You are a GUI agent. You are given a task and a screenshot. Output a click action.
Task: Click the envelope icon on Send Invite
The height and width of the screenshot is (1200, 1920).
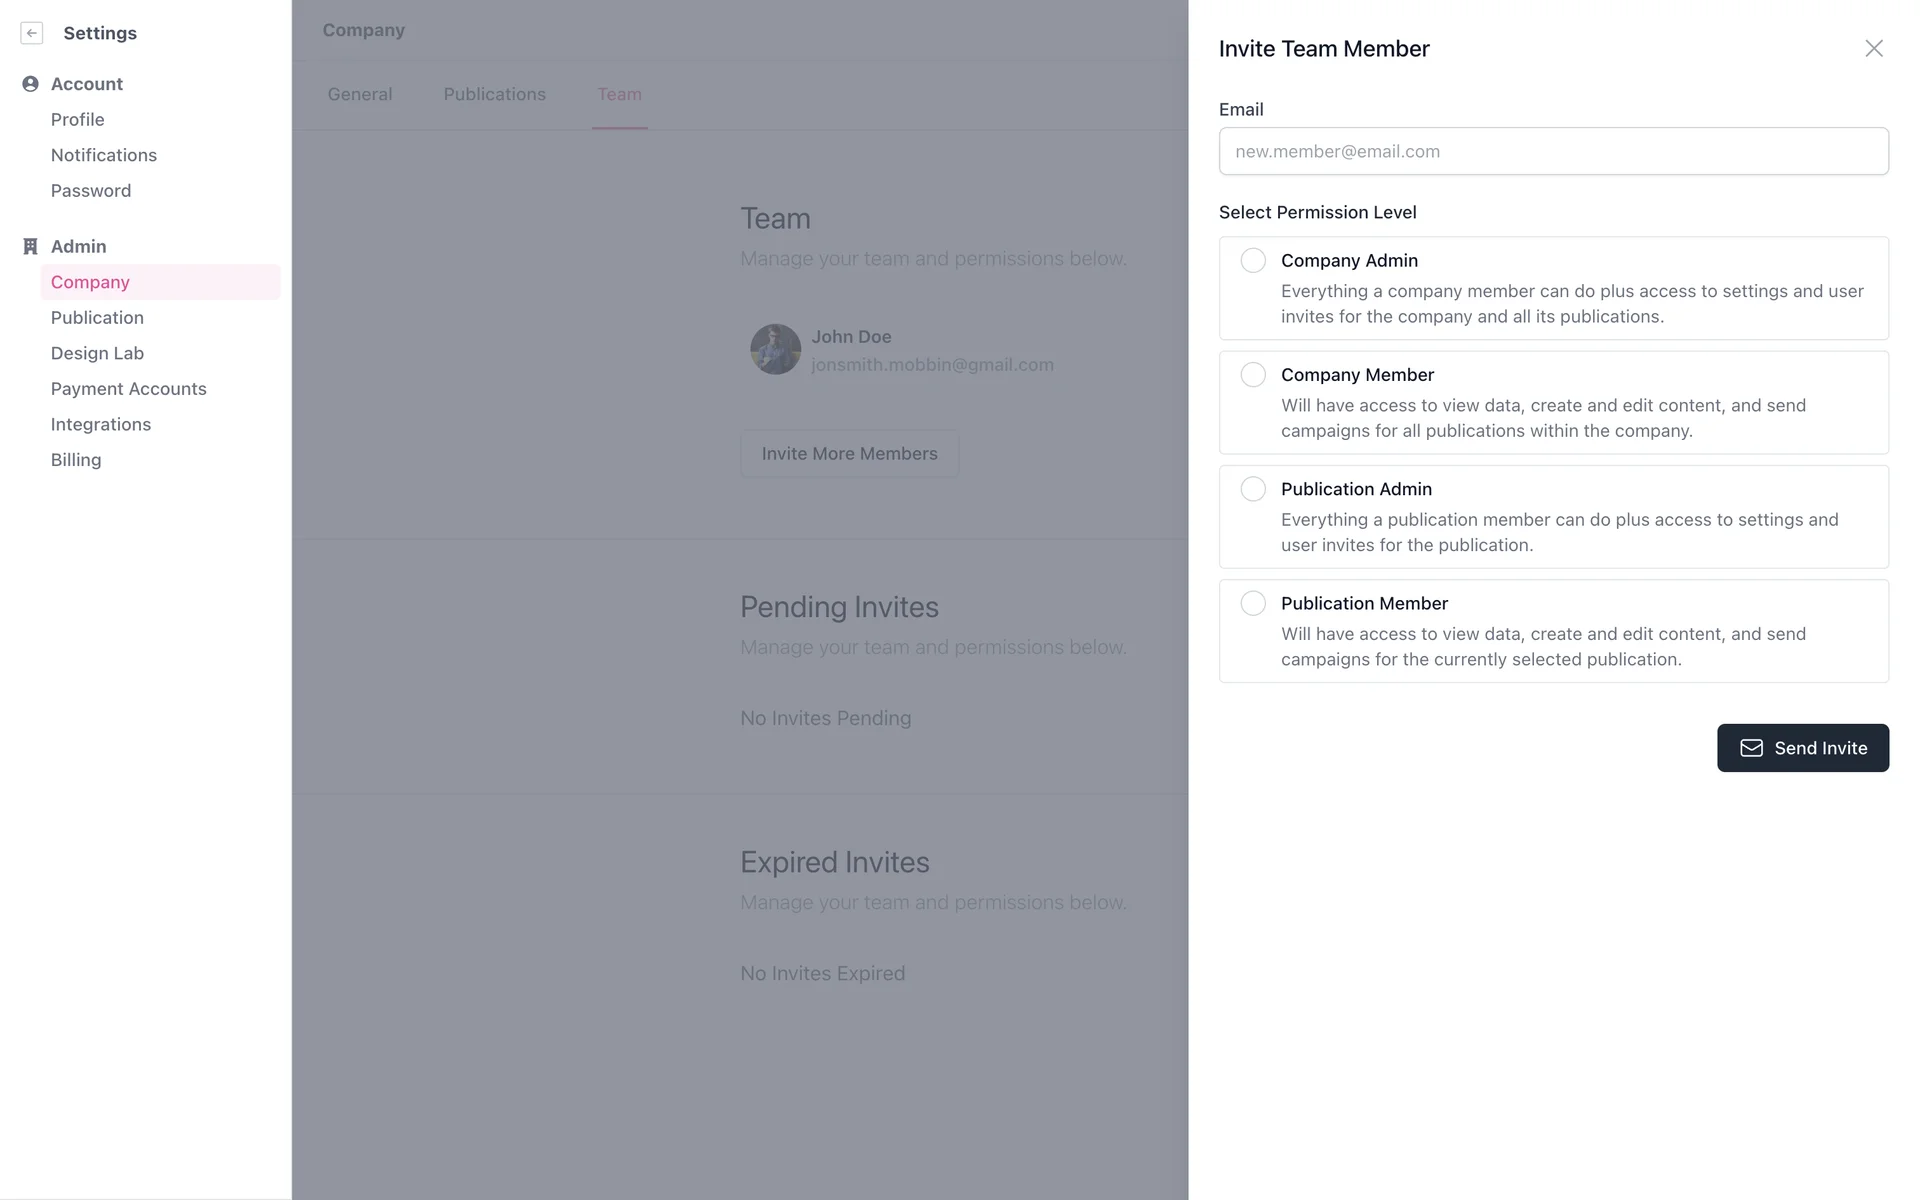point(1751,748)
